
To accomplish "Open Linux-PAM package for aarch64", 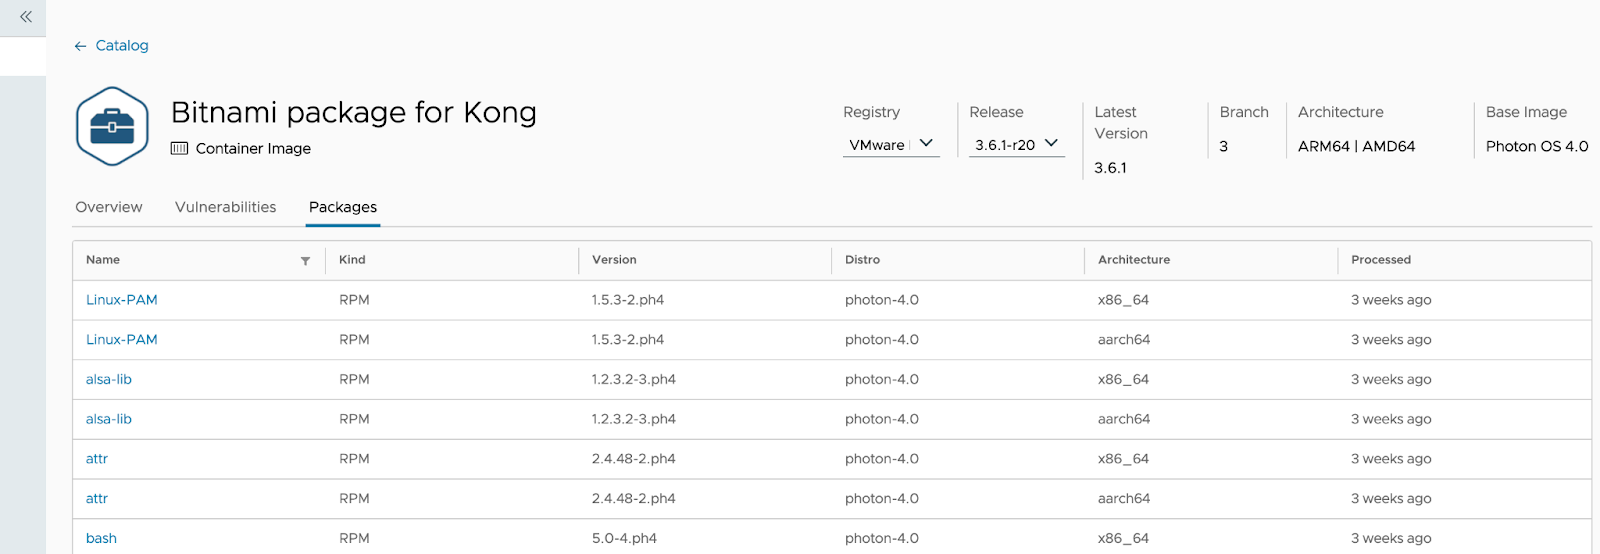I will (122, 339).
